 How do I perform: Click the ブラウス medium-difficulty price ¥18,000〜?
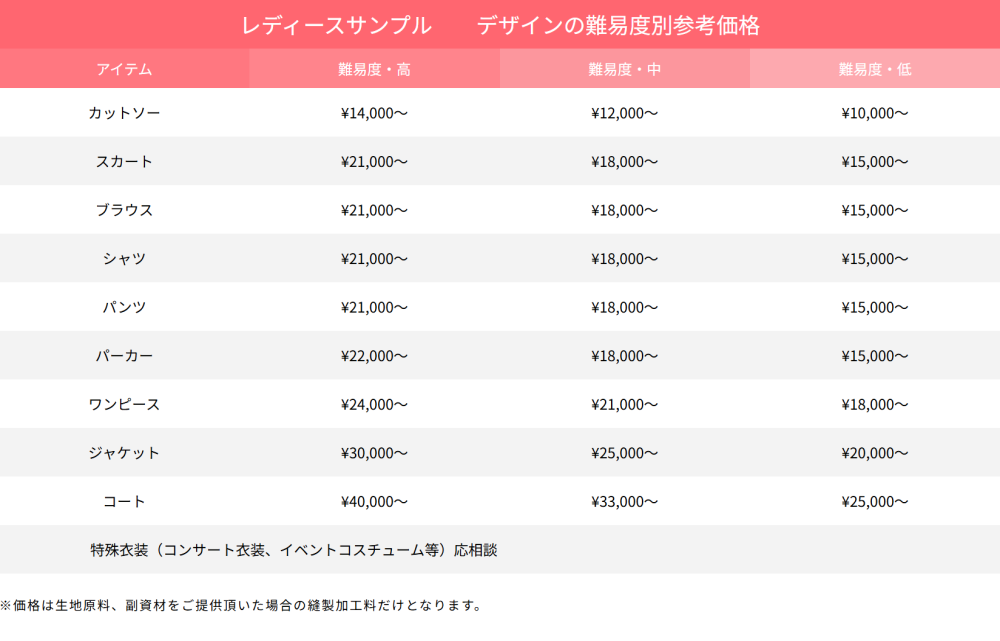(624, 210)
